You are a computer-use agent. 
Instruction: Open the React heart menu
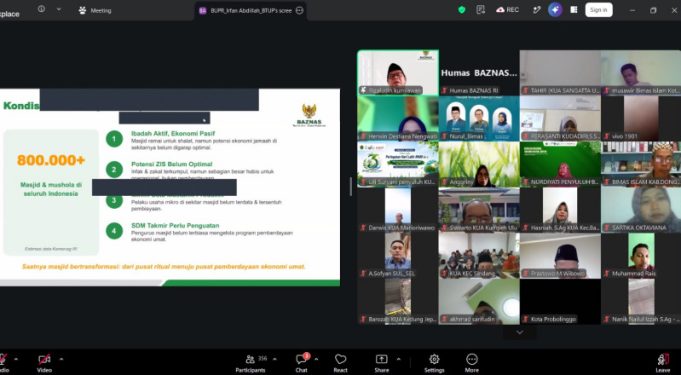340,363
